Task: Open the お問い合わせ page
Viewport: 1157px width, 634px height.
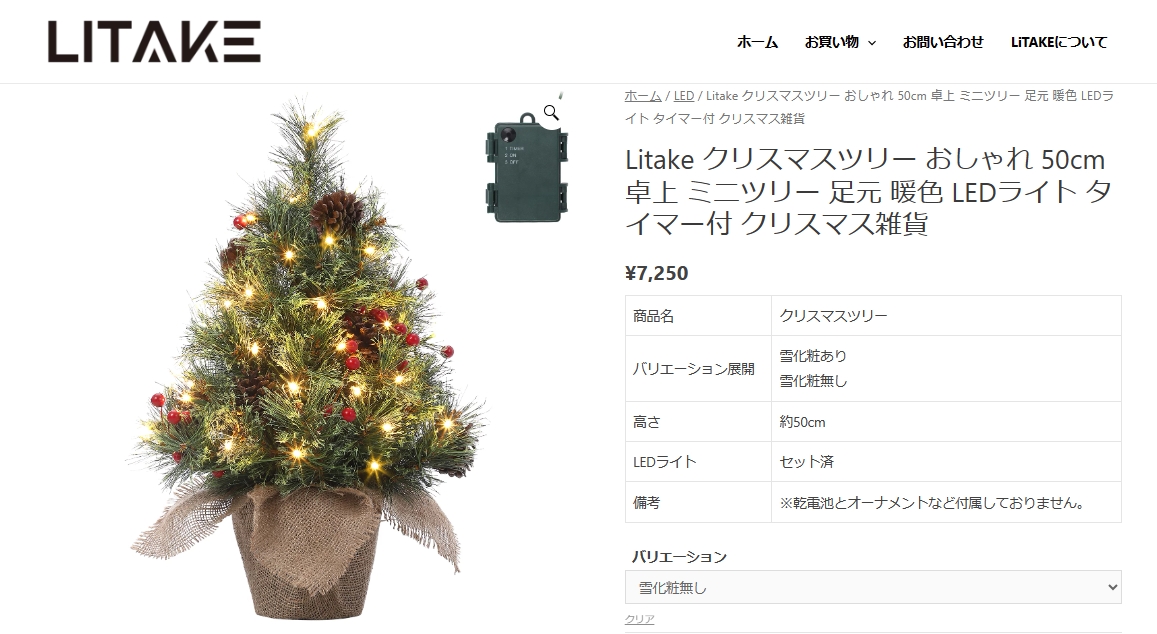Action: click(x=943, y=42)
